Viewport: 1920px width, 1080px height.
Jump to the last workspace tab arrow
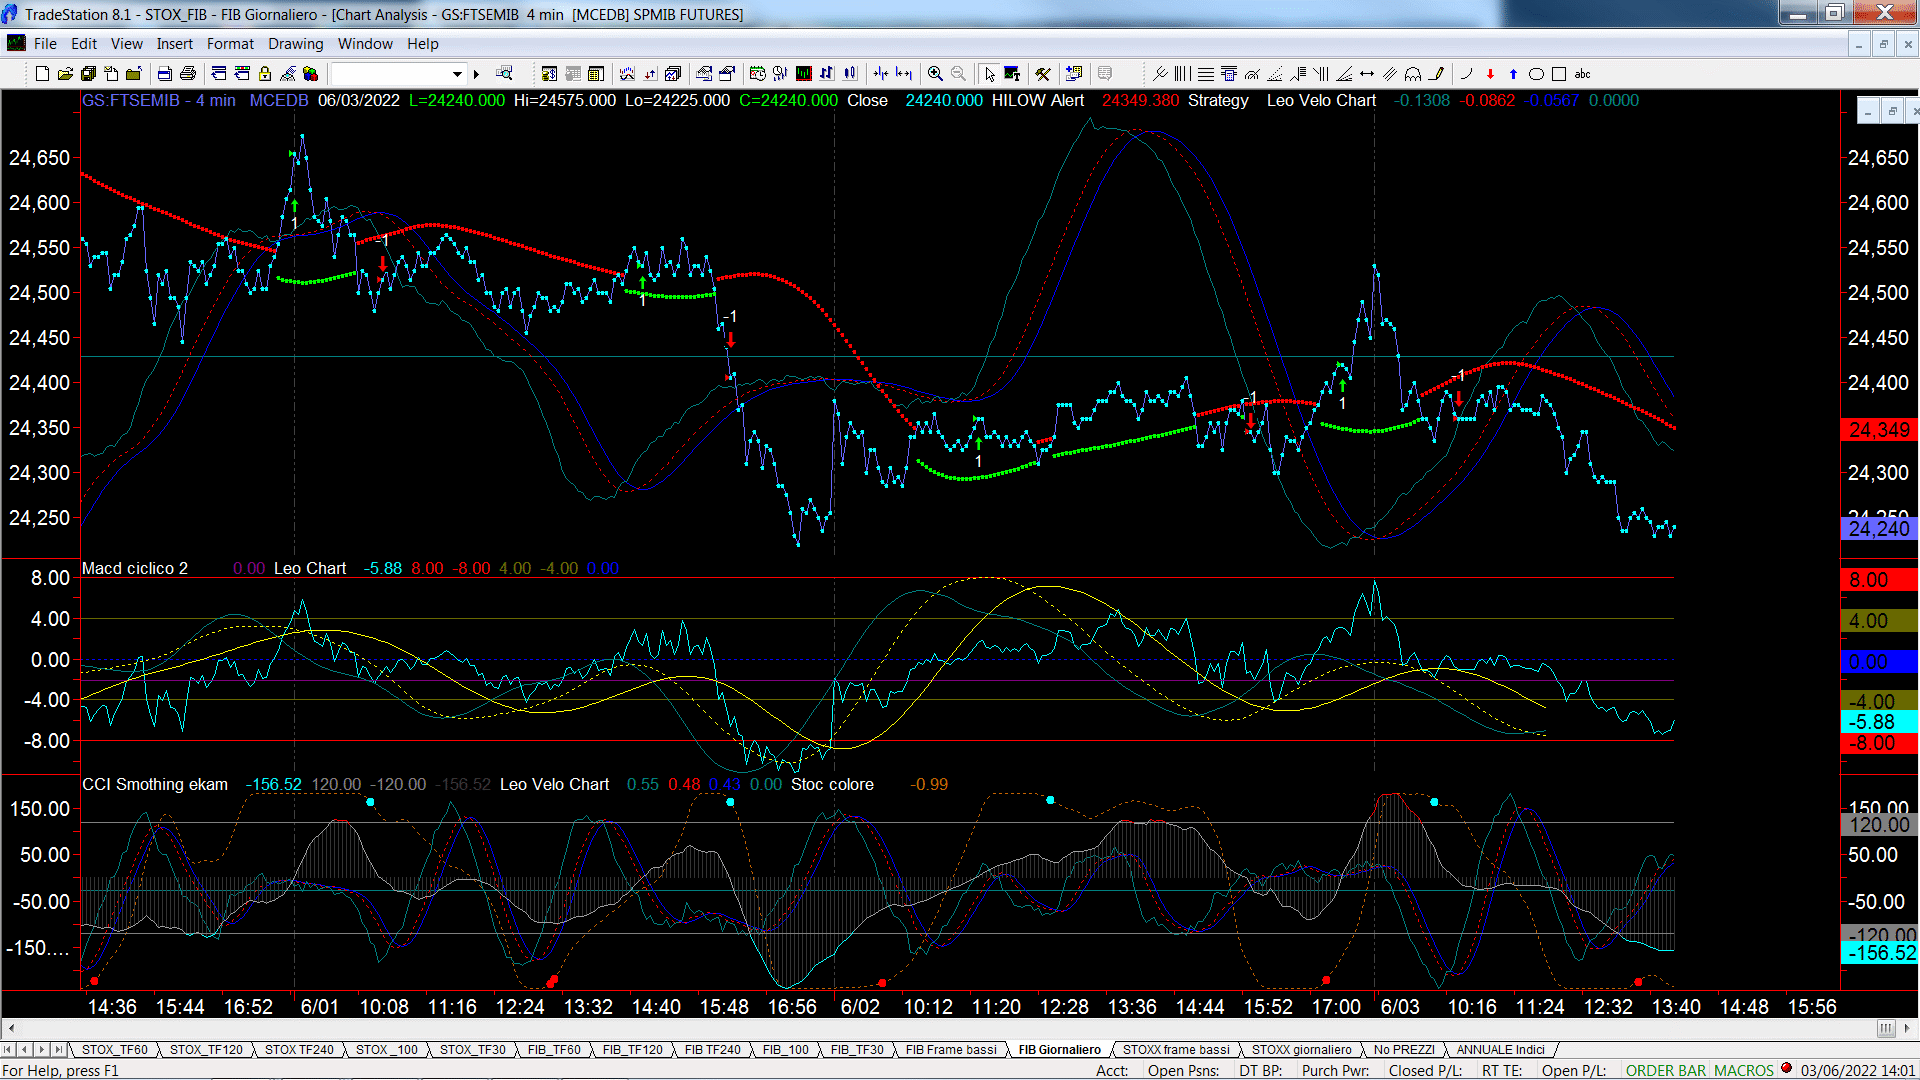pos(59,1049)
